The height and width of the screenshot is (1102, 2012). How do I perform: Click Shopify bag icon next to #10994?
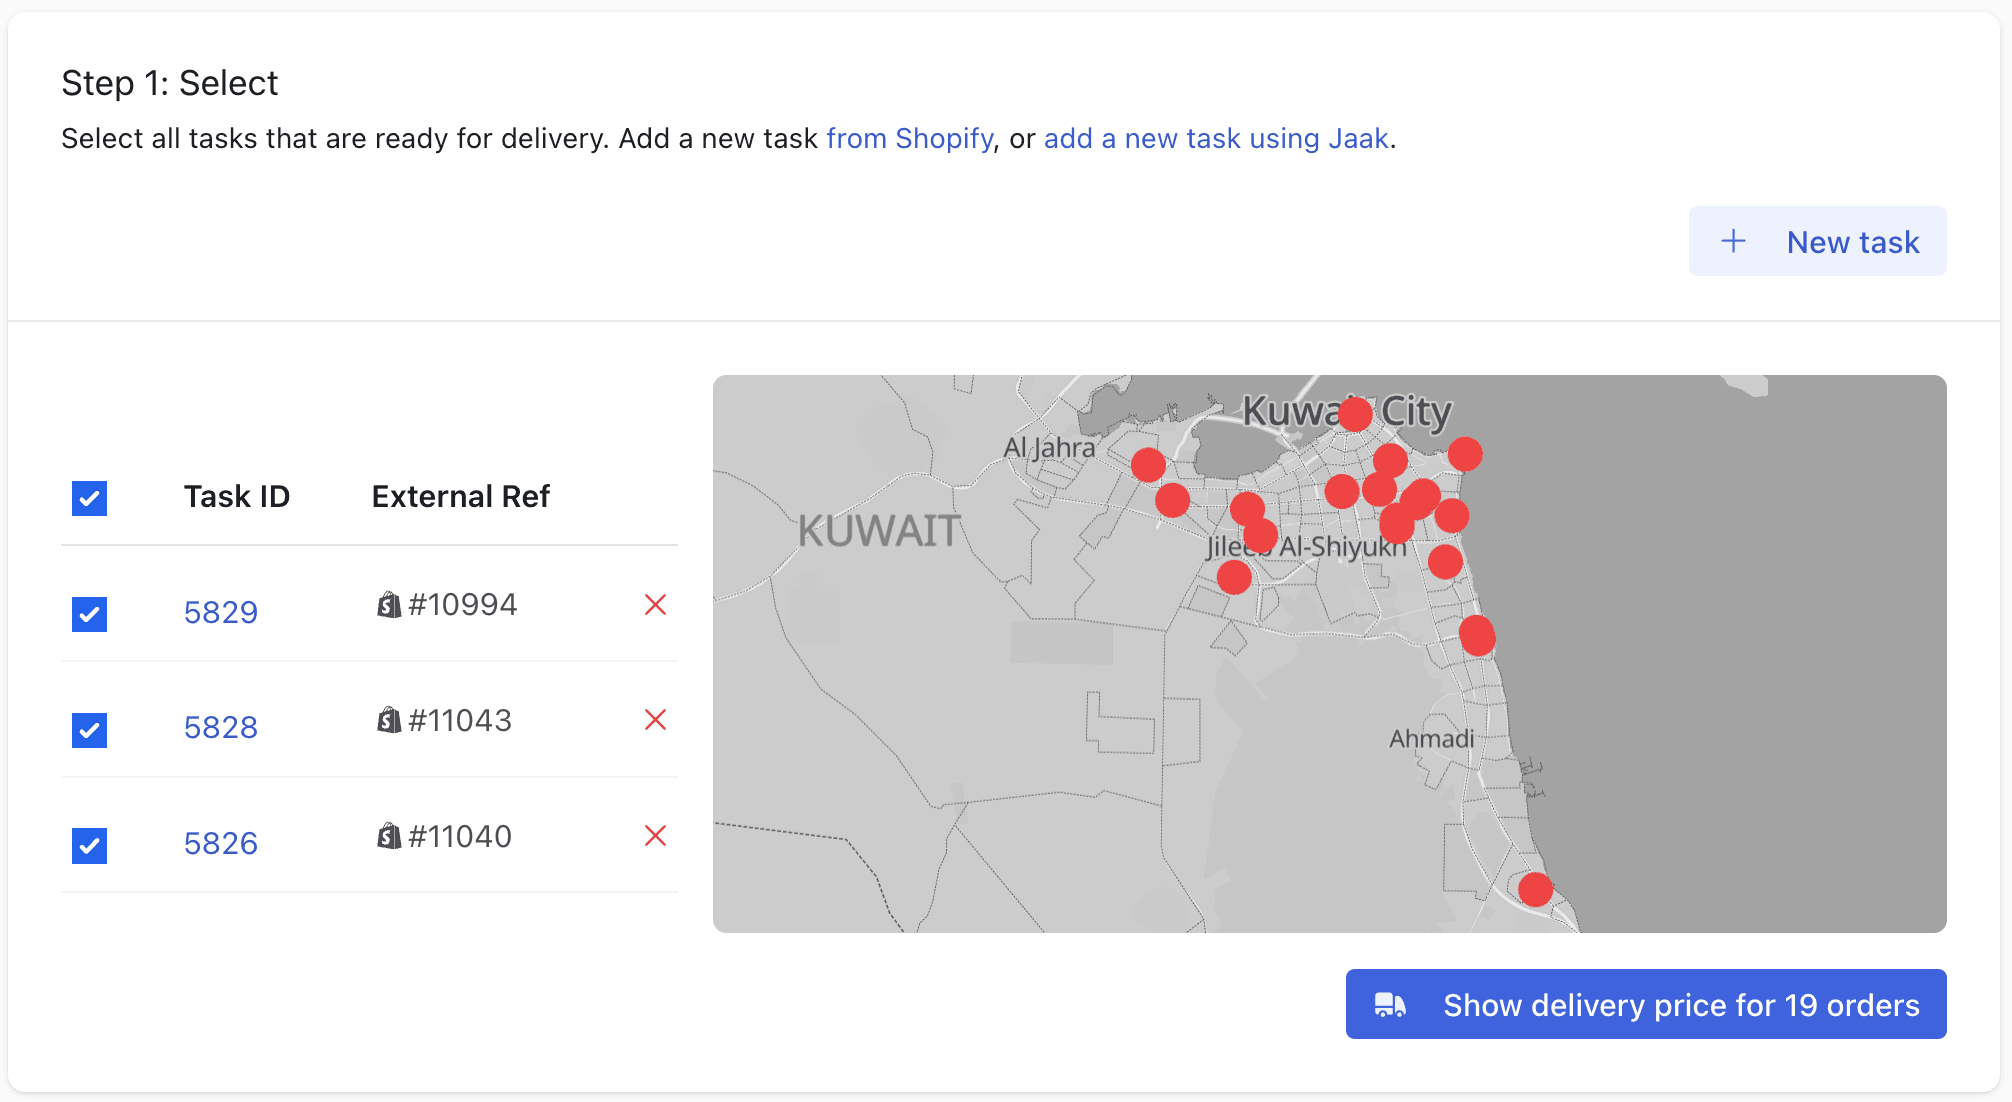point(389,605)
